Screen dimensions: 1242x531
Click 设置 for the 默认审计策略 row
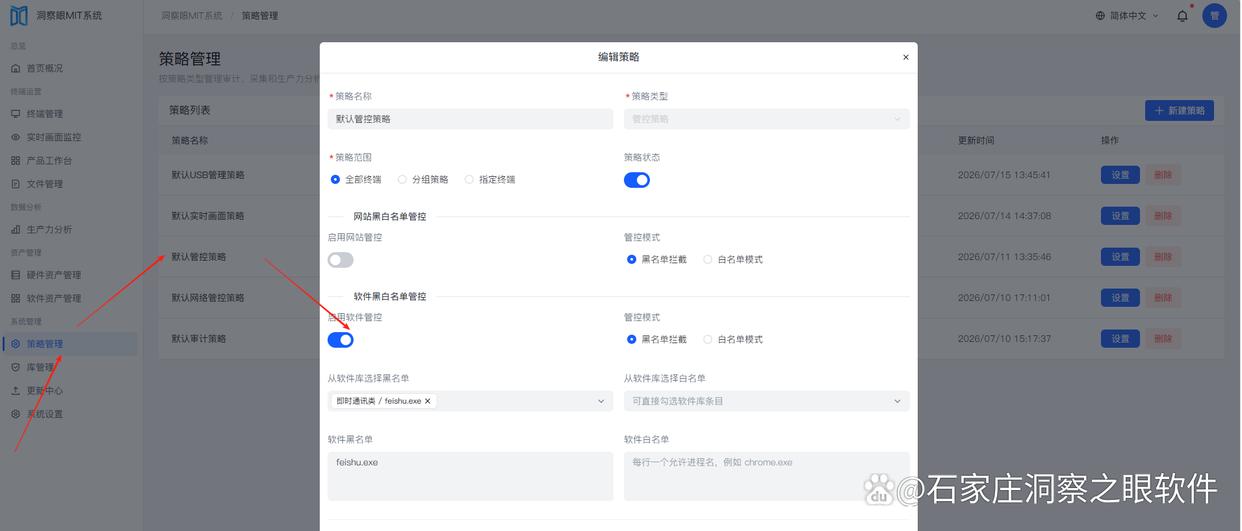(1120, 339)
